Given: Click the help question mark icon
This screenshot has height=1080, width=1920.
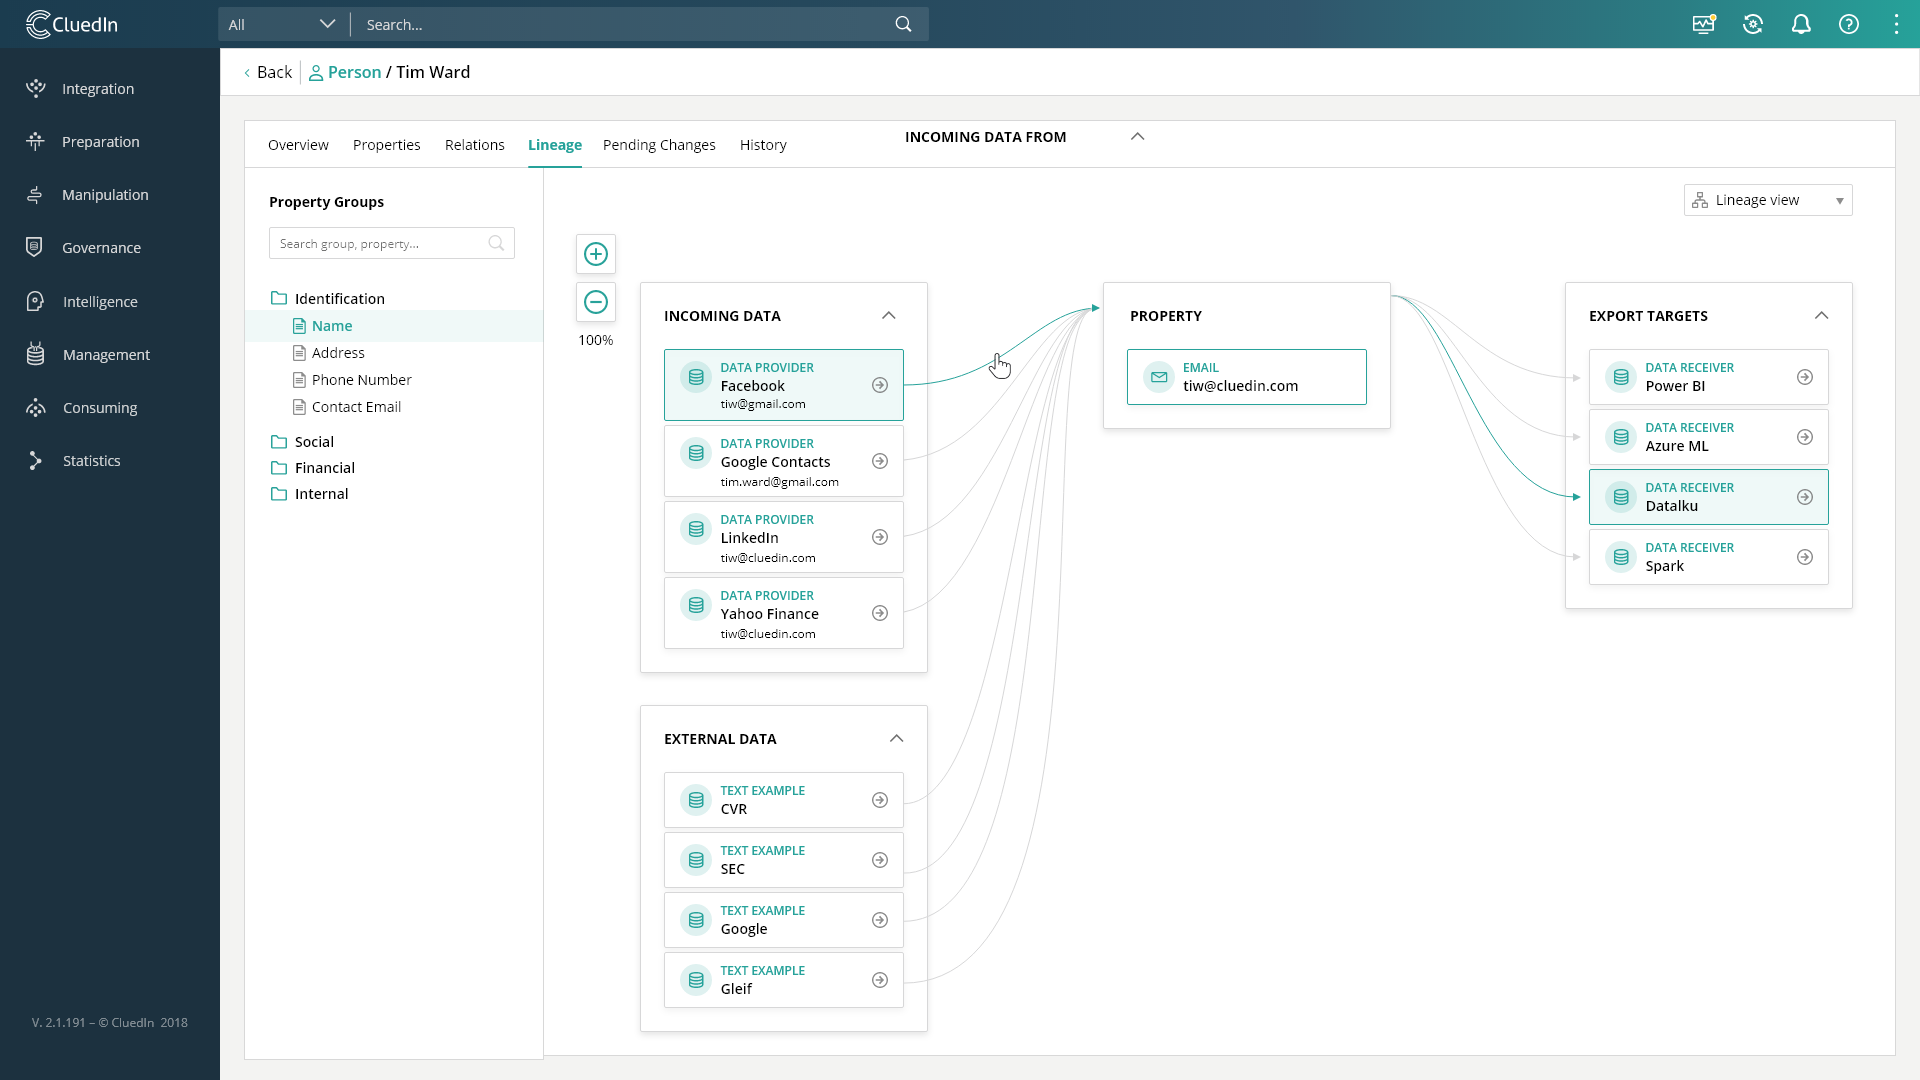Looking at the screenshot, I should pos(1847,24).
